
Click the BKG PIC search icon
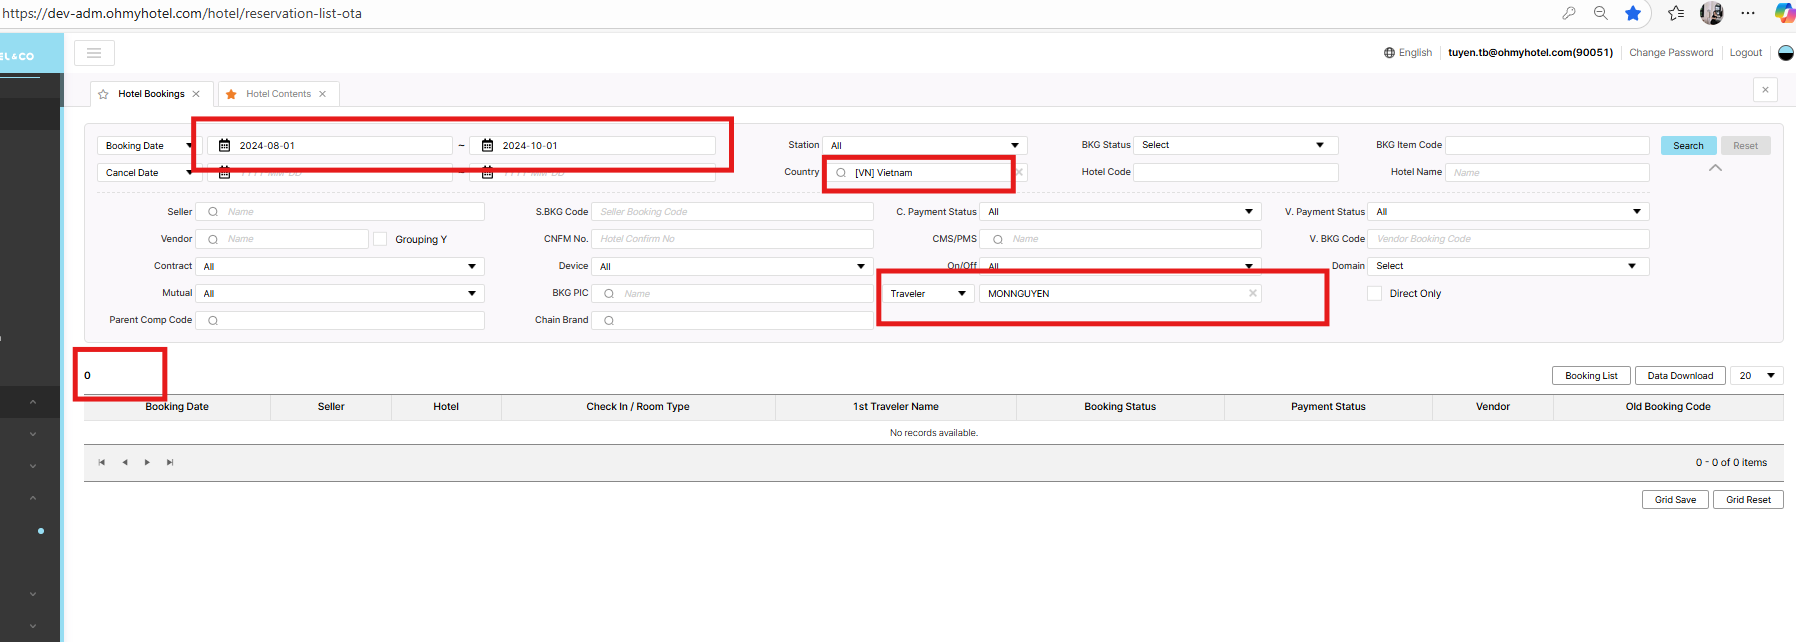(609, 294)
